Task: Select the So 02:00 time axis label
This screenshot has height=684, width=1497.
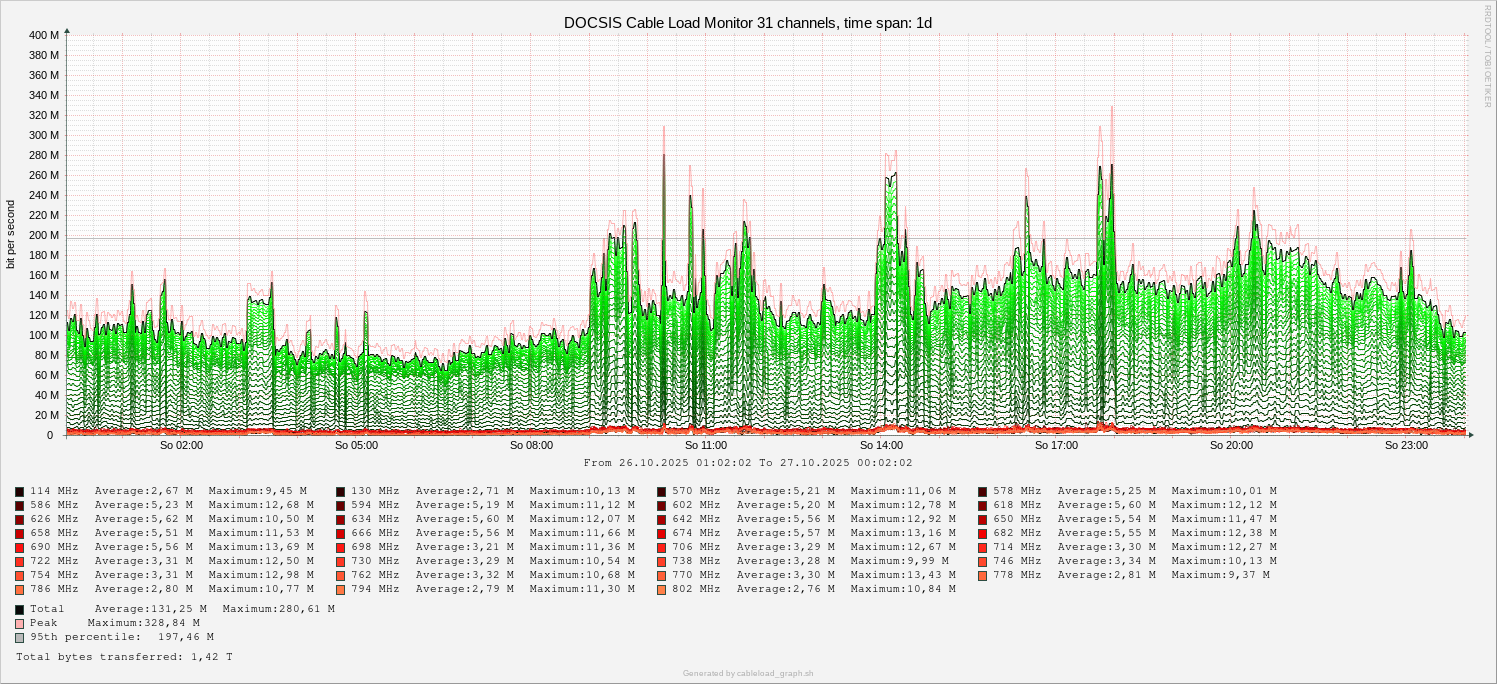Action: pos(181,445)
